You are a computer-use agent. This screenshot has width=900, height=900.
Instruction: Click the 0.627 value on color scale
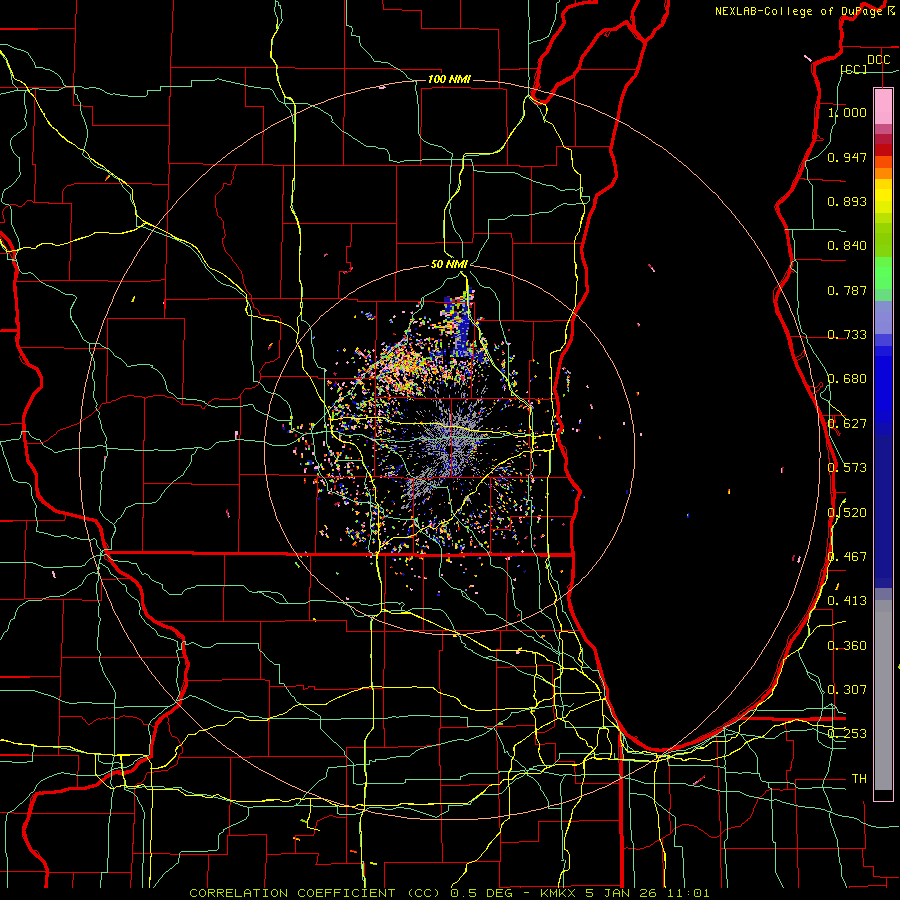(x=847, y=424)
